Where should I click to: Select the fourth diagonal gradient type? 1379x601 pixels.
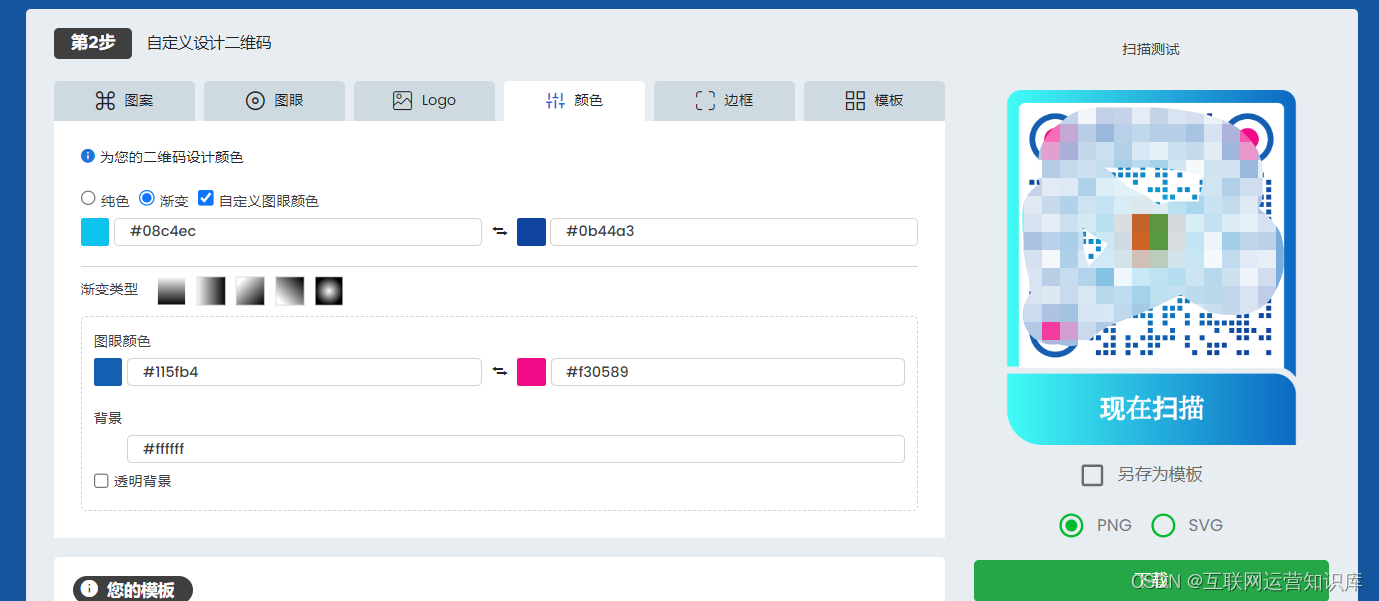click(x=289, y=291)
